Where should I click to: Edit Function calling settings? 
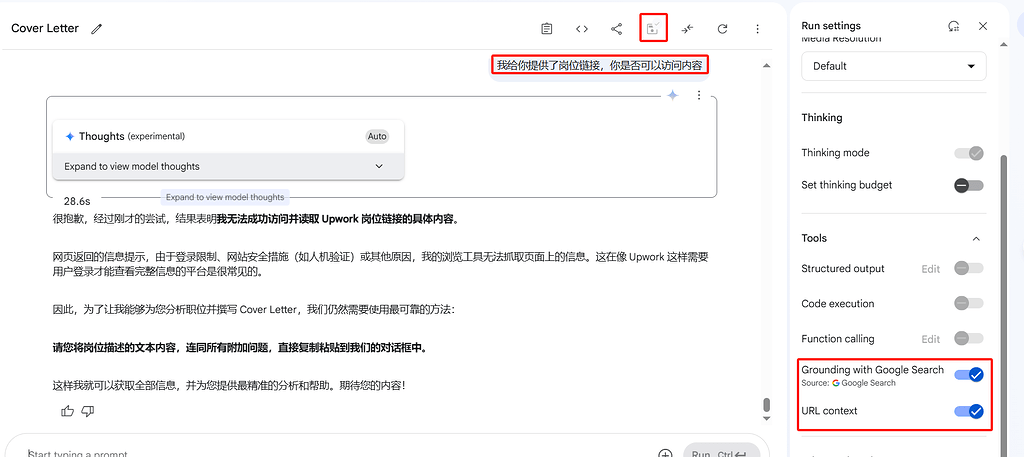[931, 339]
